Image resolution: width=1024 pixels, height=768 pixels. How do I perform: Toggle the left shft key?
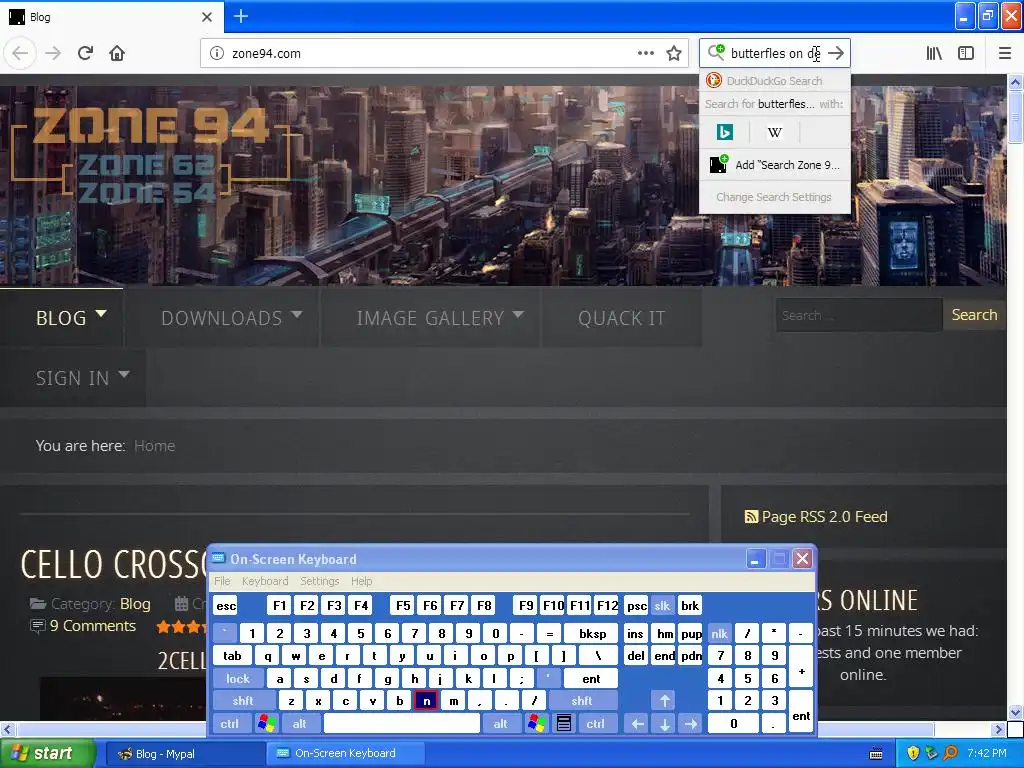[243, 701]
